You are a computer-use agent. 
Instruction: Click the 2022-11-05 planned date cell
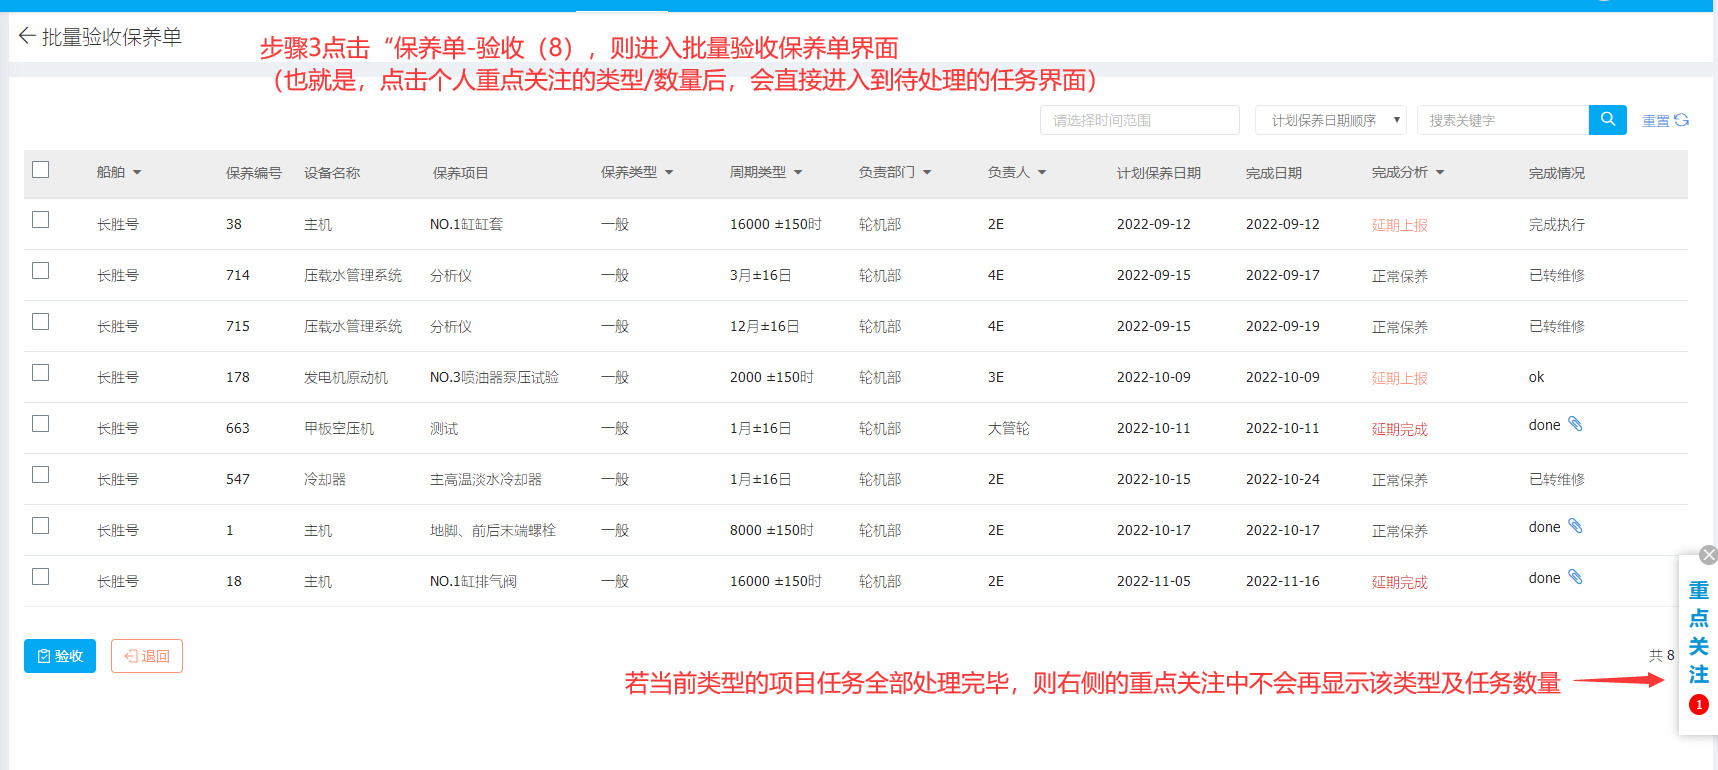(1154, 582)
